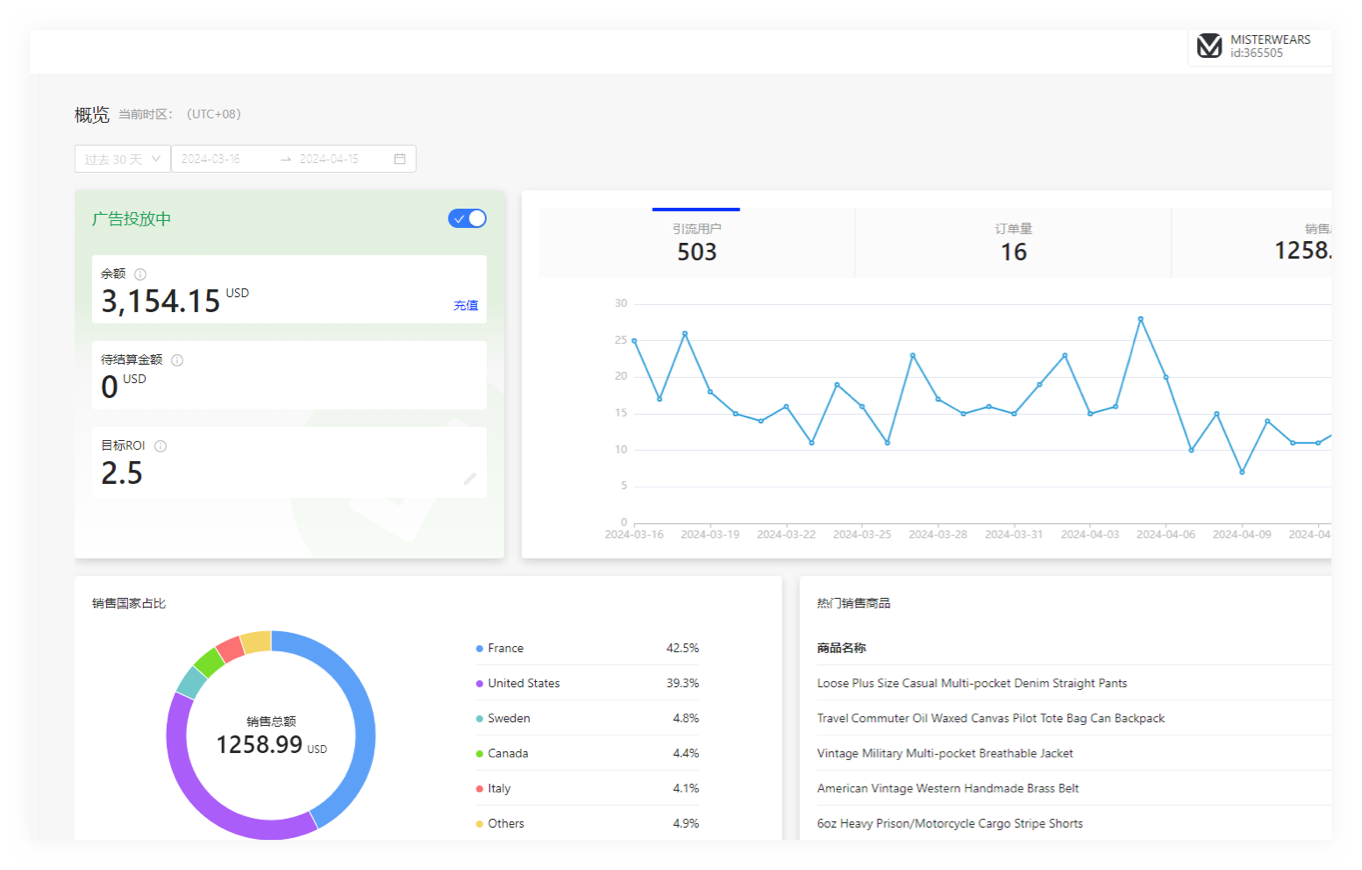Open the calendar icon in date range
This screenshot has width=1362, height=870.
400,159
